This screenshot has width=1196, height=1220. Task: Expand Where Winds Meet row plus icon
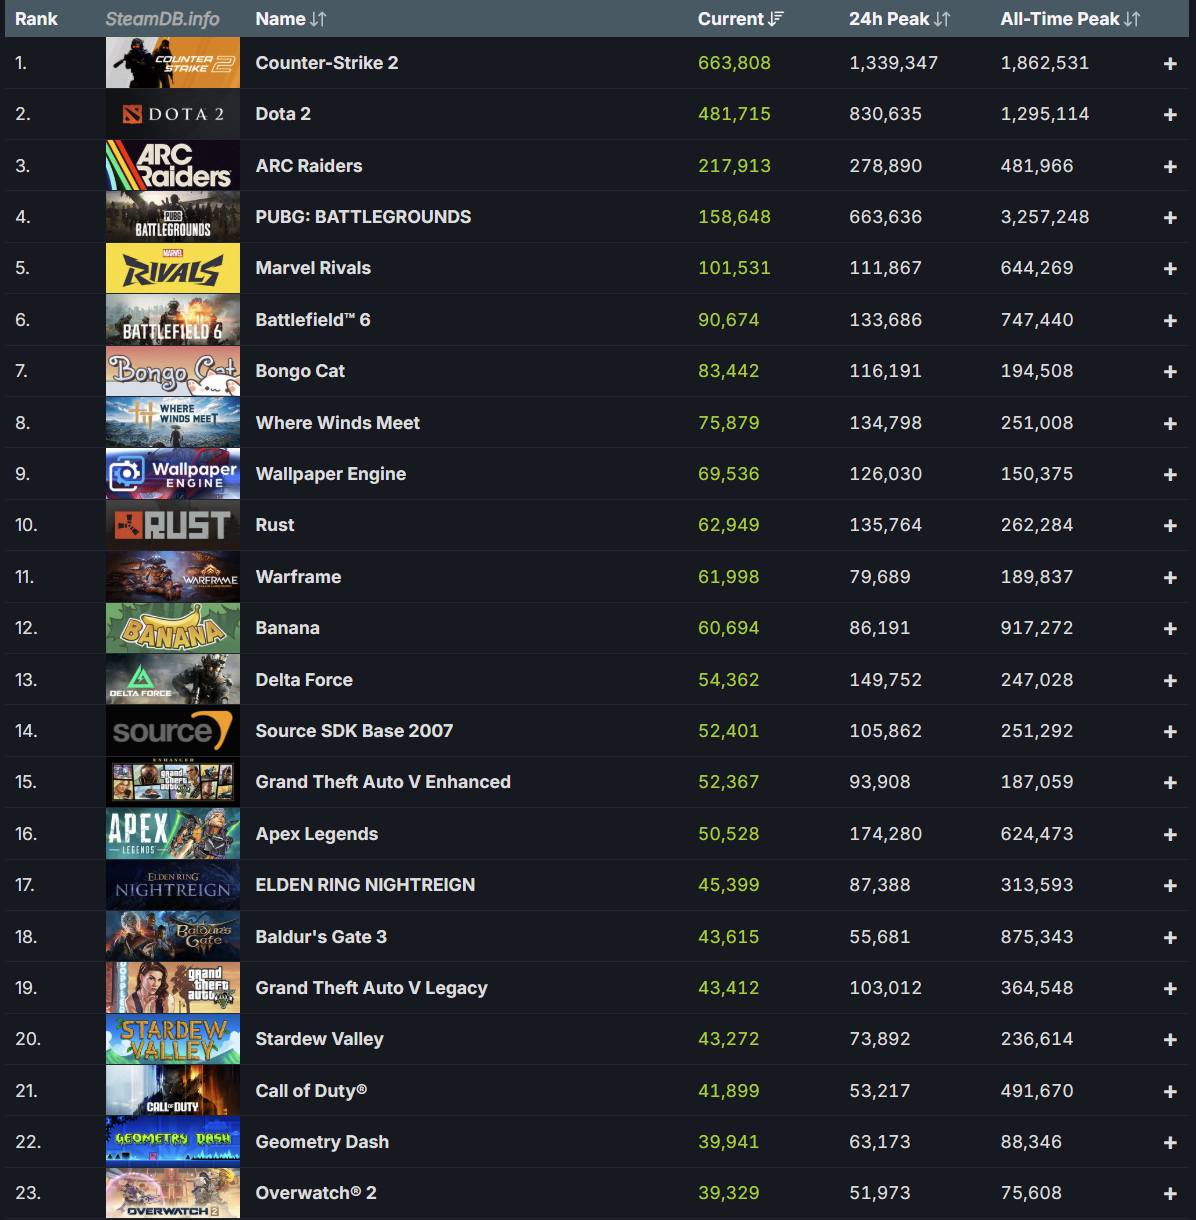point(1170,424)
